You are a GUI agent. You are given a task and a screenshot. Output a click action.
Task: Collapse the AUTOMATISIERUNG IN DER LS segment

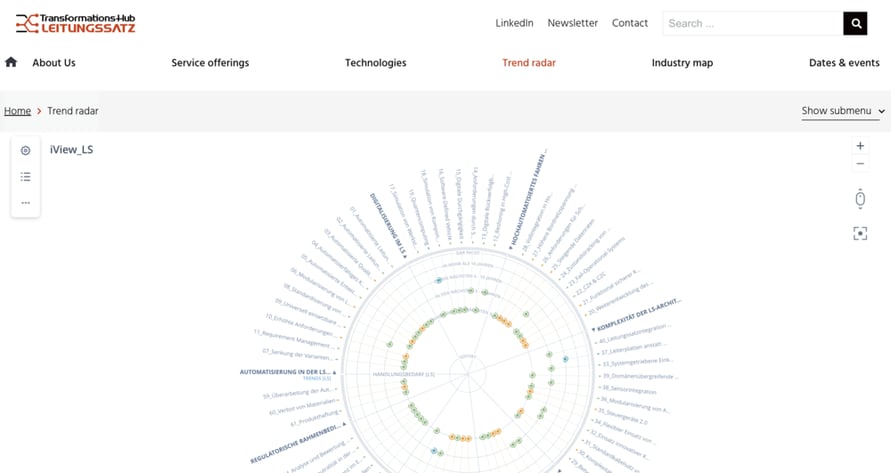pos(288,372)
